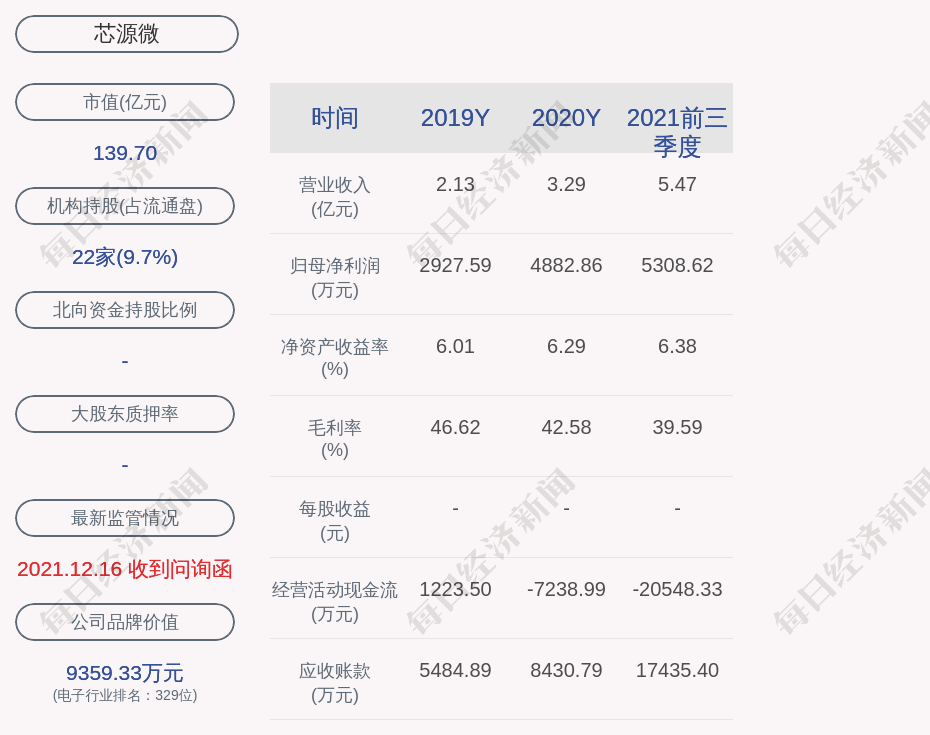Open the 北向资金持股比例 label
This screenshot has height=735, width=930.
(x=125, y=310)
